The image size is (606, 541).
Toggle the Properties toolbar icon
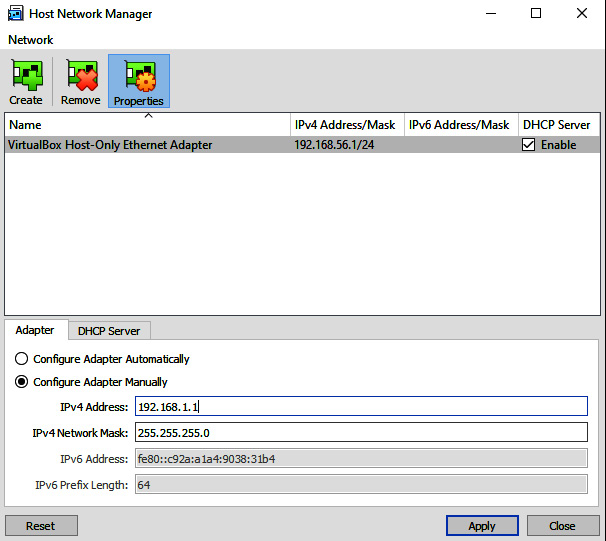pyautogui.click(x=139, y=82)
